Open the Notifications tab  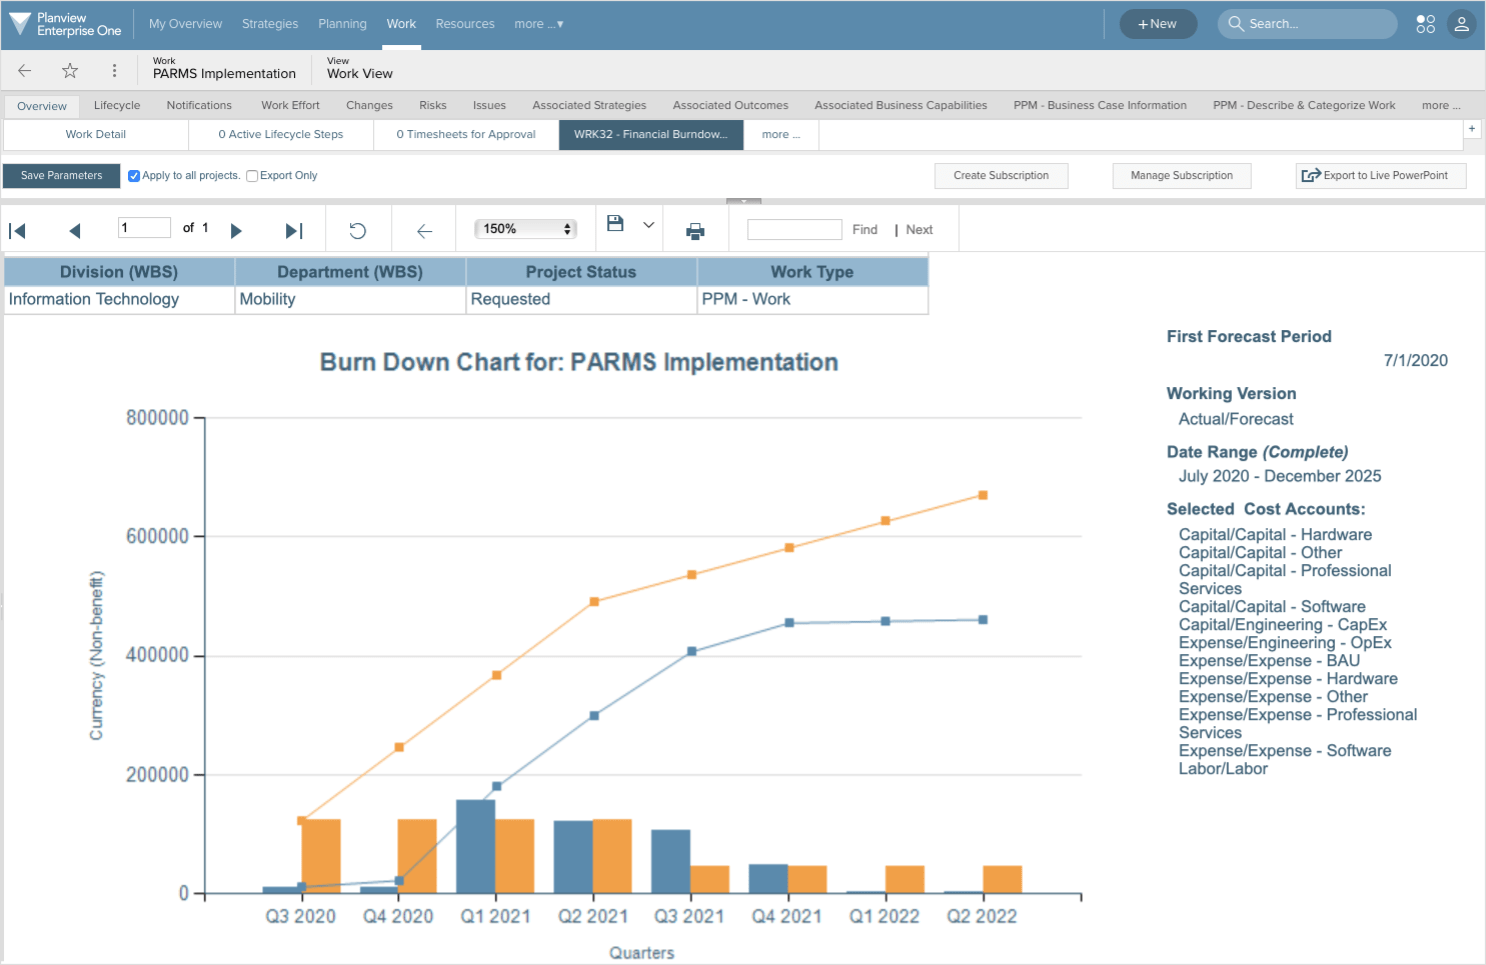click(199, 105)
